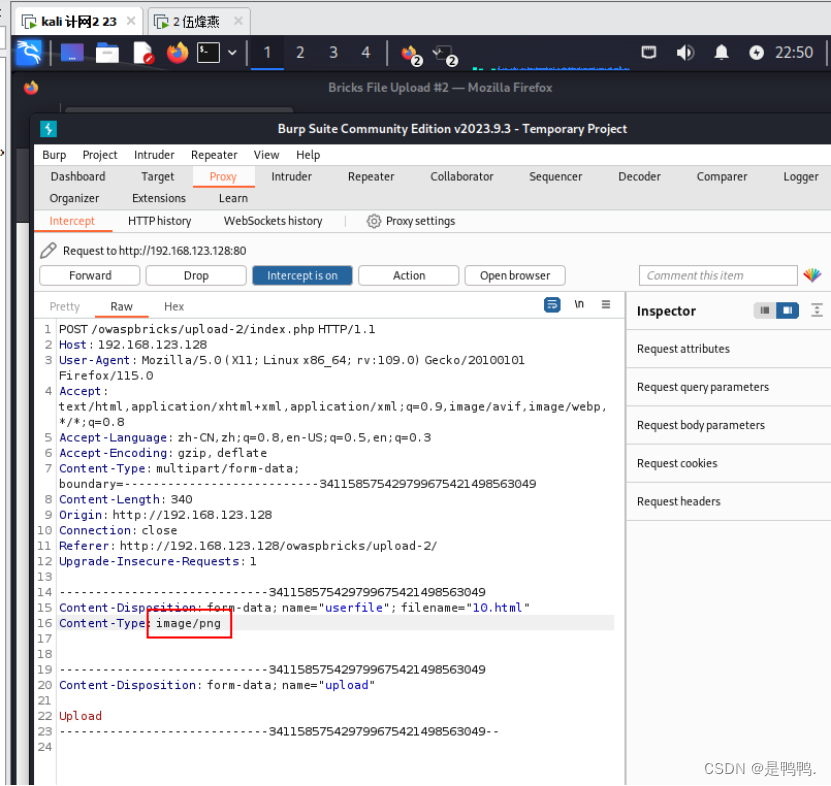Select the Proxy tab
831x786 pixels.
(x=223, y=176)
